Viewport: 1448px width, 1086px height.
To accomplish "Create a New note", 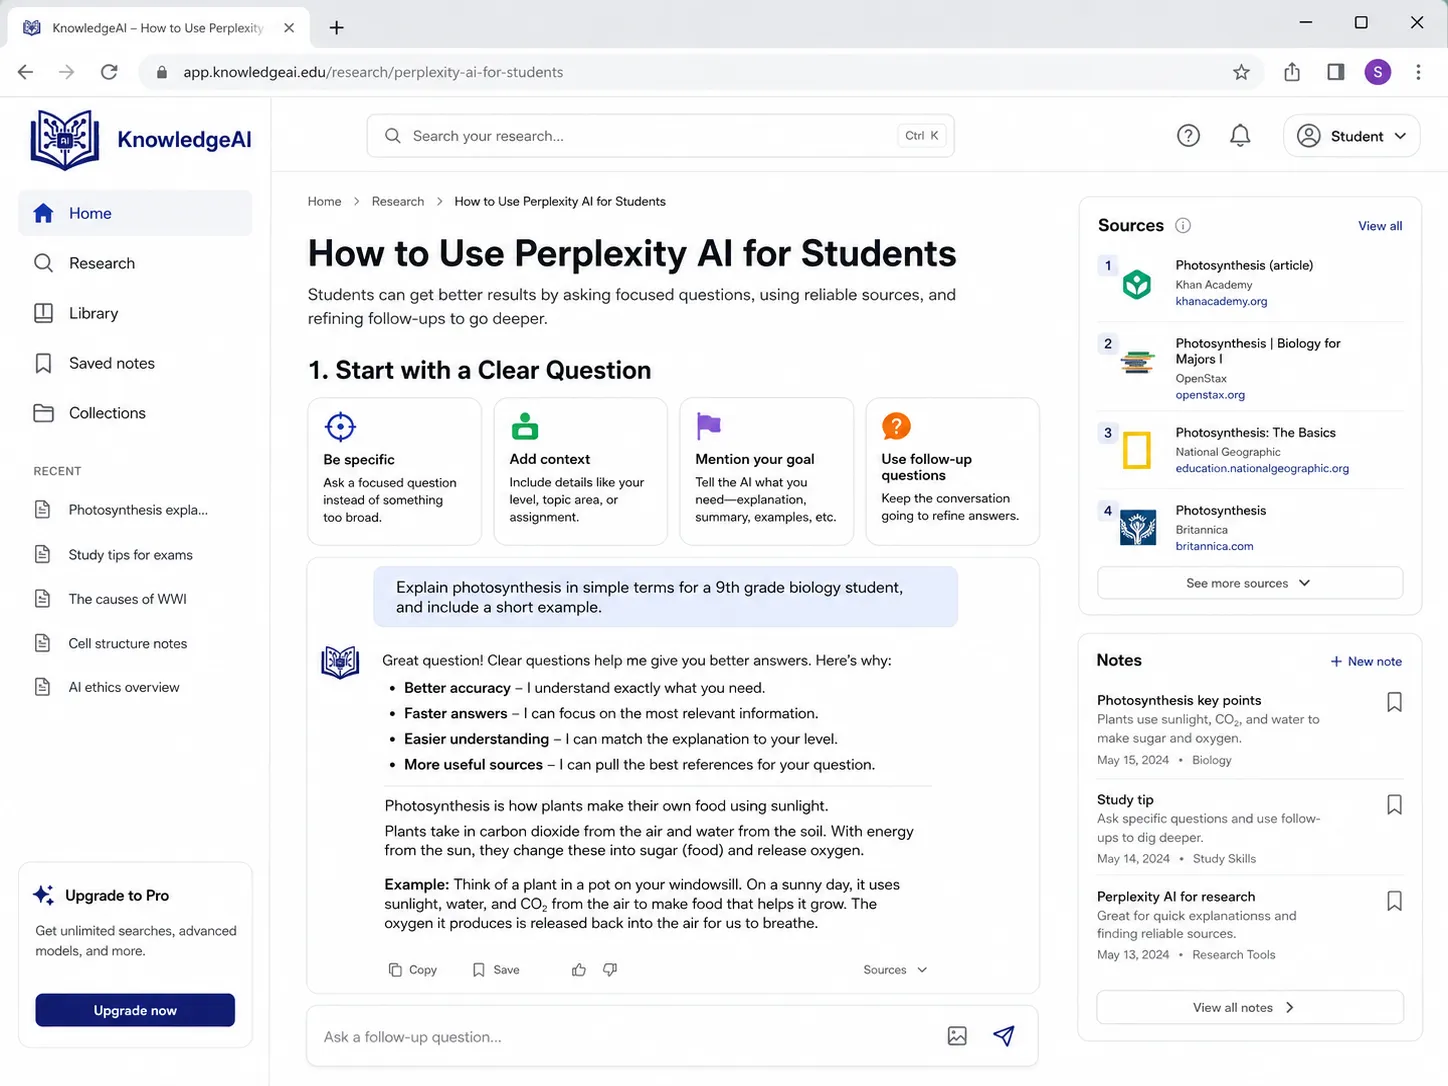I will click(x=1366, y=661).
